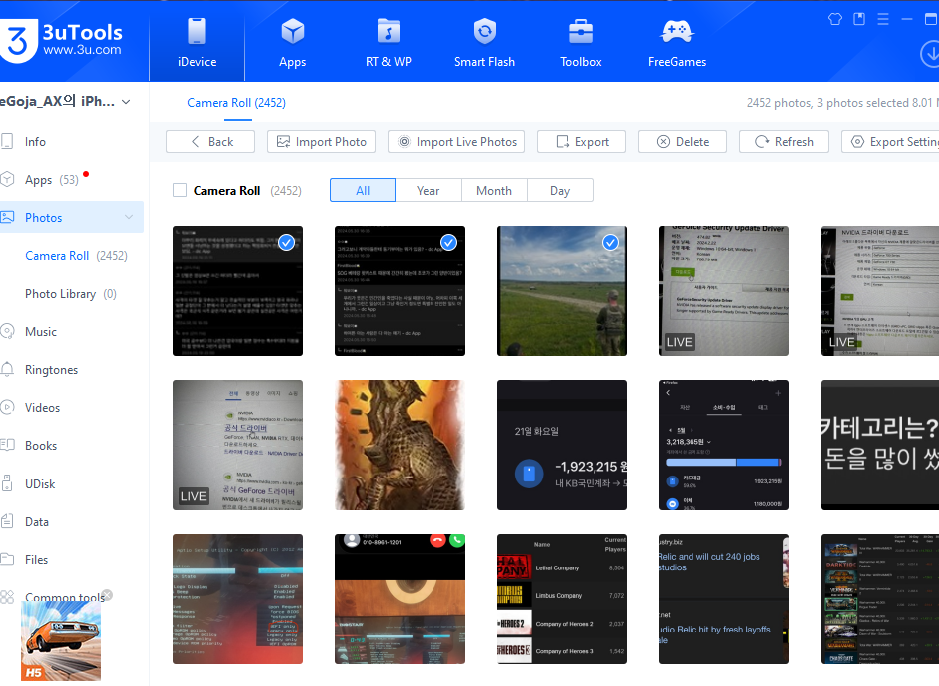Open the hamburger menu in title bar
Image resolution: width=939 pixels, height=686 pixels.
click(x=883, y=19)
